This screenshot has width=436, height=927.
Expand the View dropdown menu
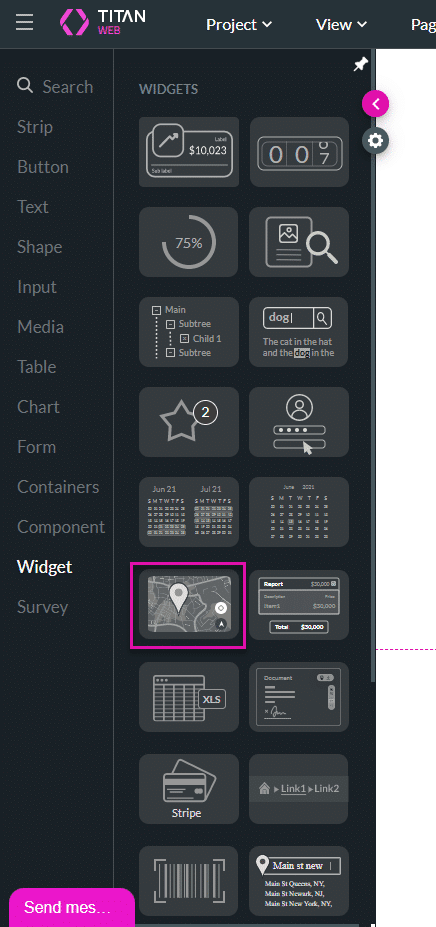[x=341, y=24]
